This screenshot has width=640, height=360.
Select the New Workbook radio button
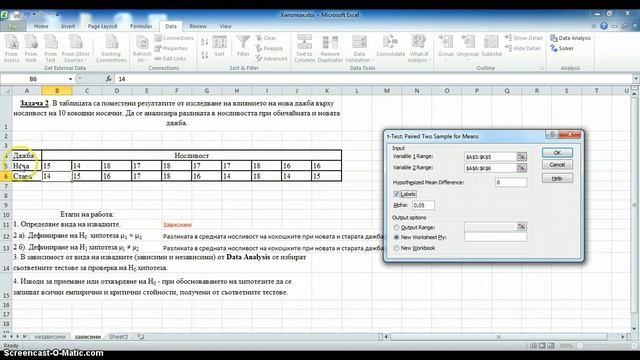tap(396, 248)
